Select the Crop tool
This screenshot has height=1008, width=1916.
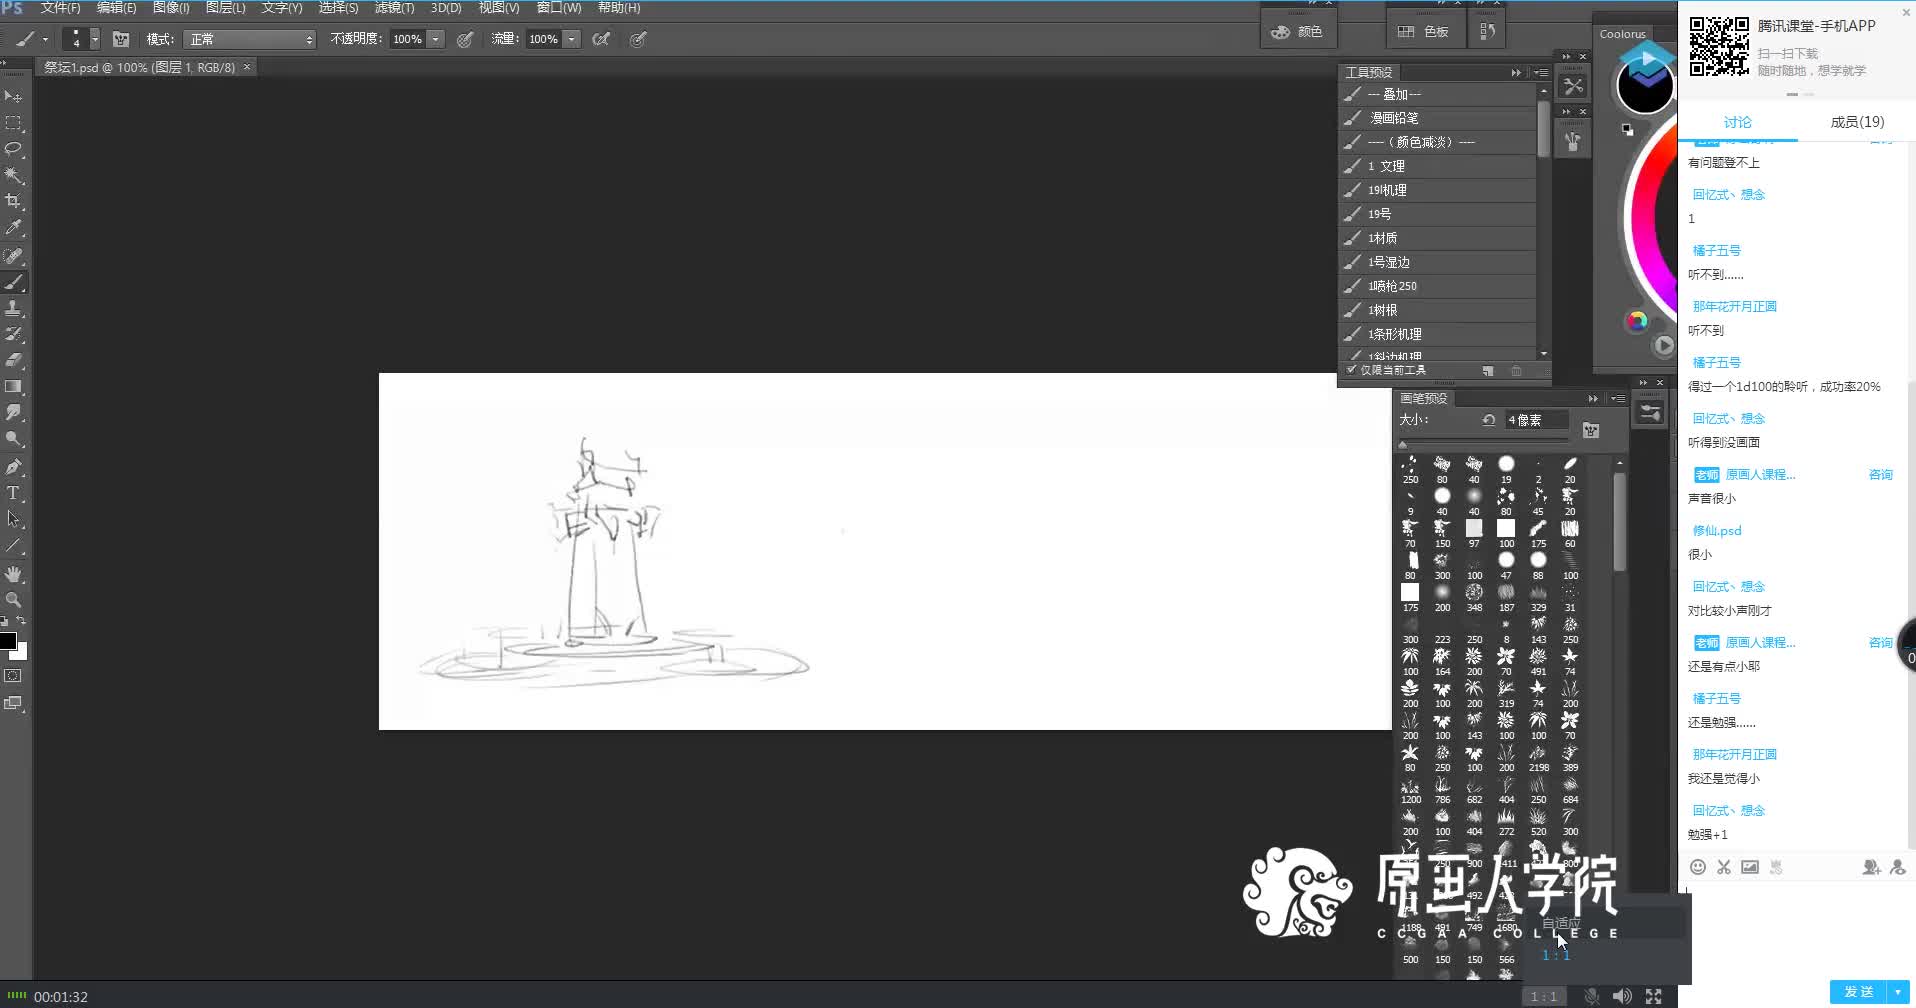point(13,201)
